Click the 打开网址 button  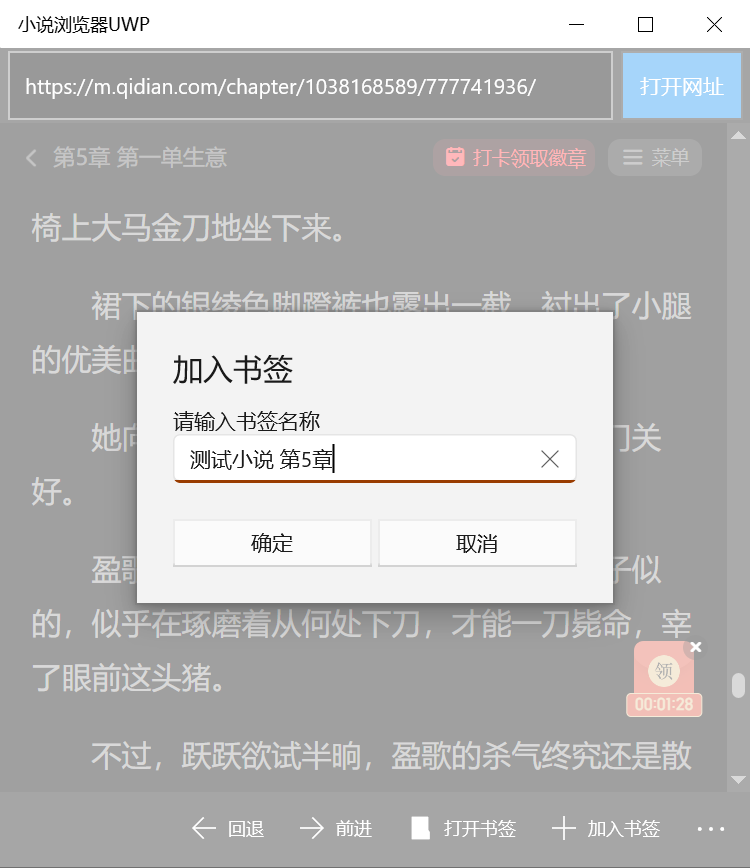click(682, 86)
